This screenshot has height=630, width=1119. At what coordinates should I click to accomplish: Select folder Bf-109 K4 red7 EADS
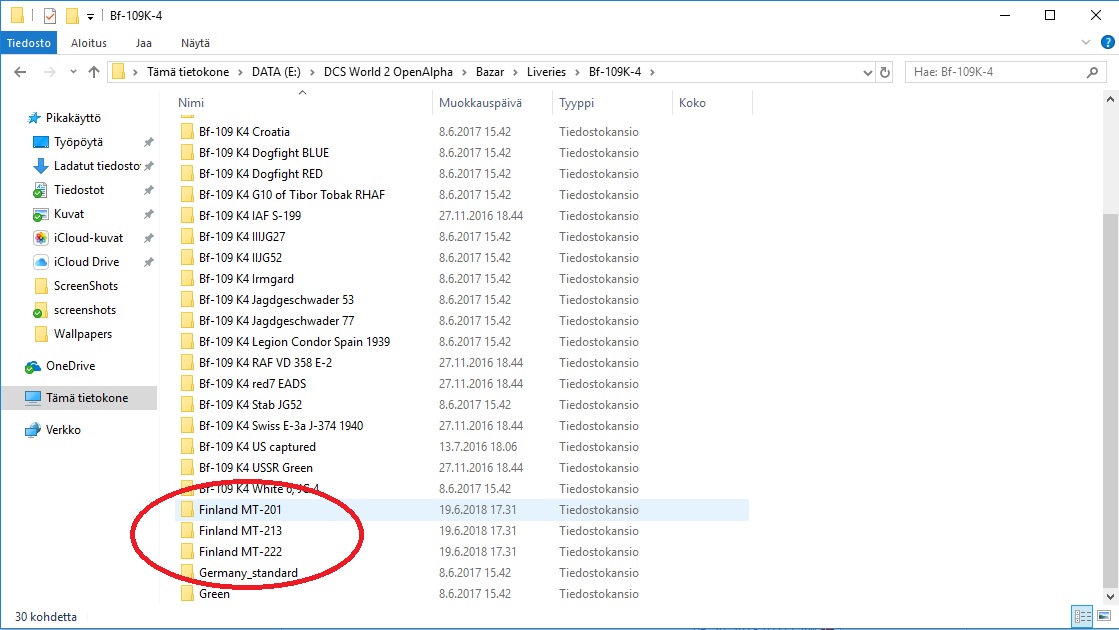(252, 384)
